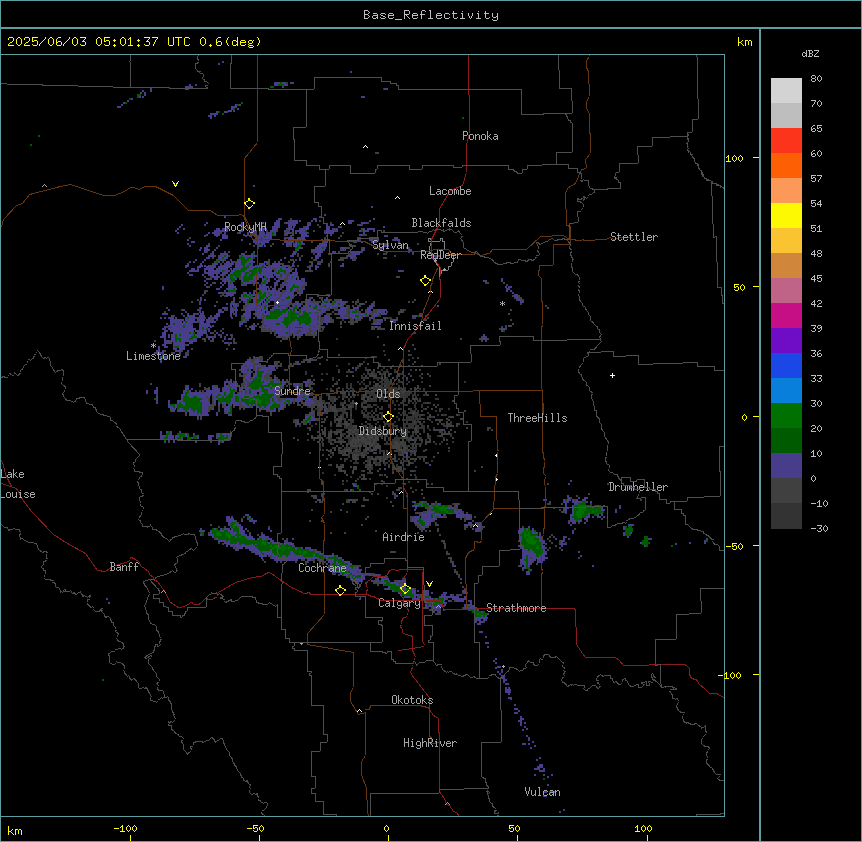The height and width of the screenshot is (842, 862).
Task: Click the Calgary city label
Action: pos(400,603)
